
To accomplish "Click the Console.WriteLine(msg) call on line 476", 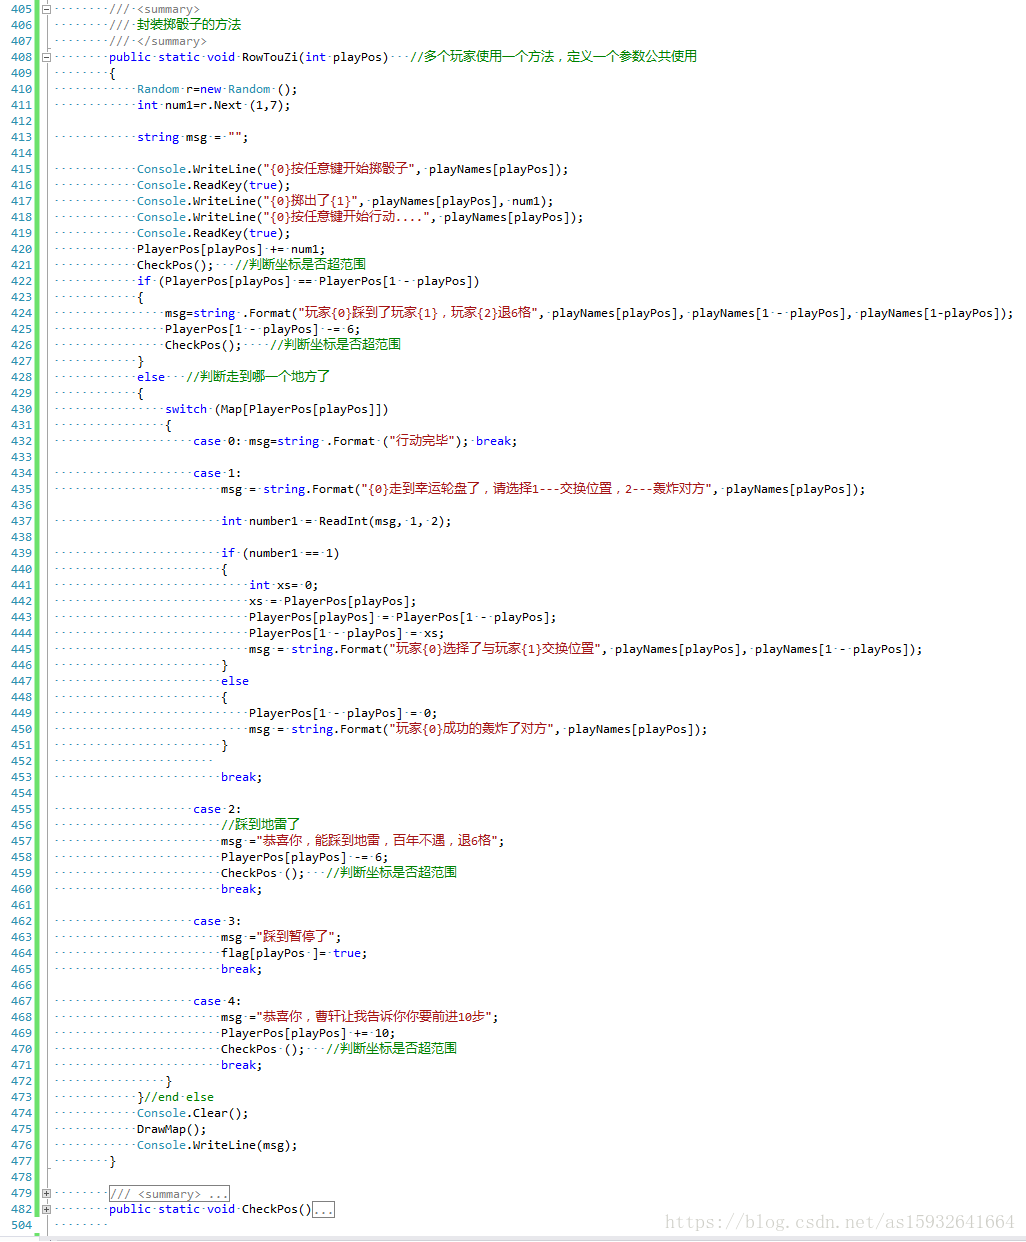I will point(217,1145).
